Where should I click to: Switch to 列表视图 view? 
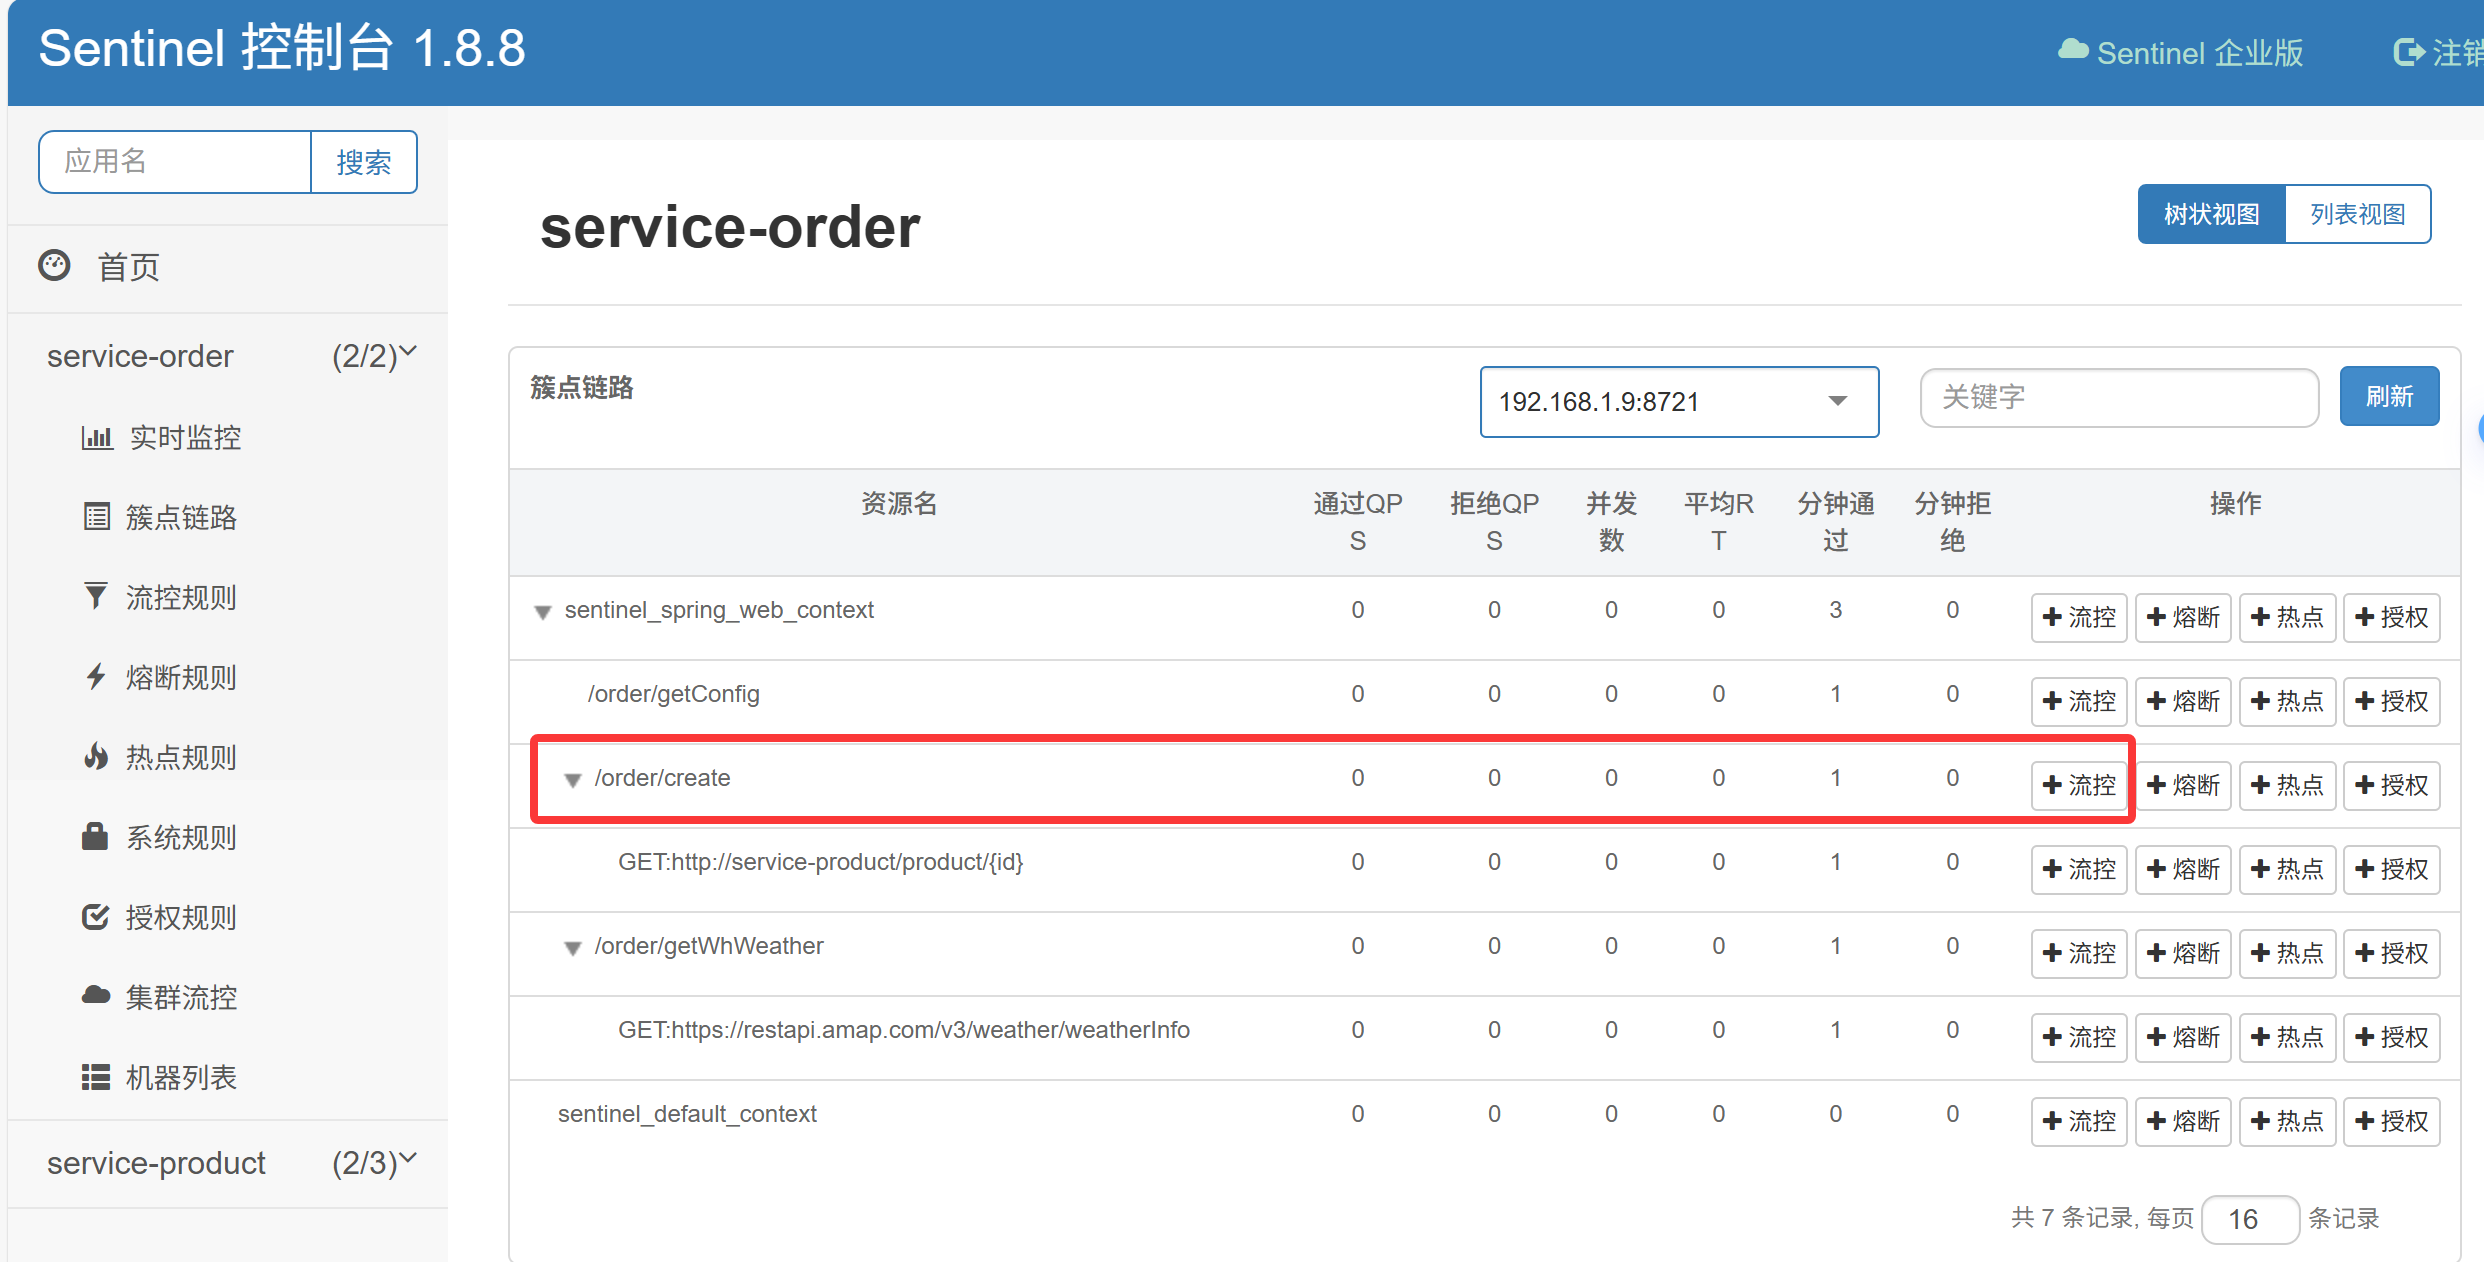coord(2357,214)
